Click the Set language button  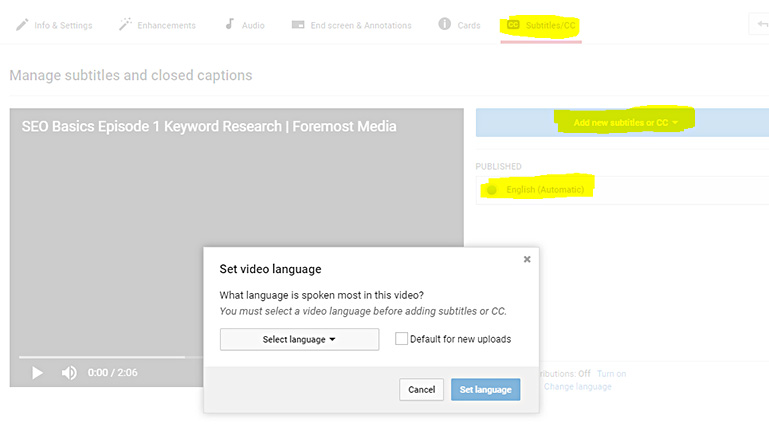(x=485, y=390)
